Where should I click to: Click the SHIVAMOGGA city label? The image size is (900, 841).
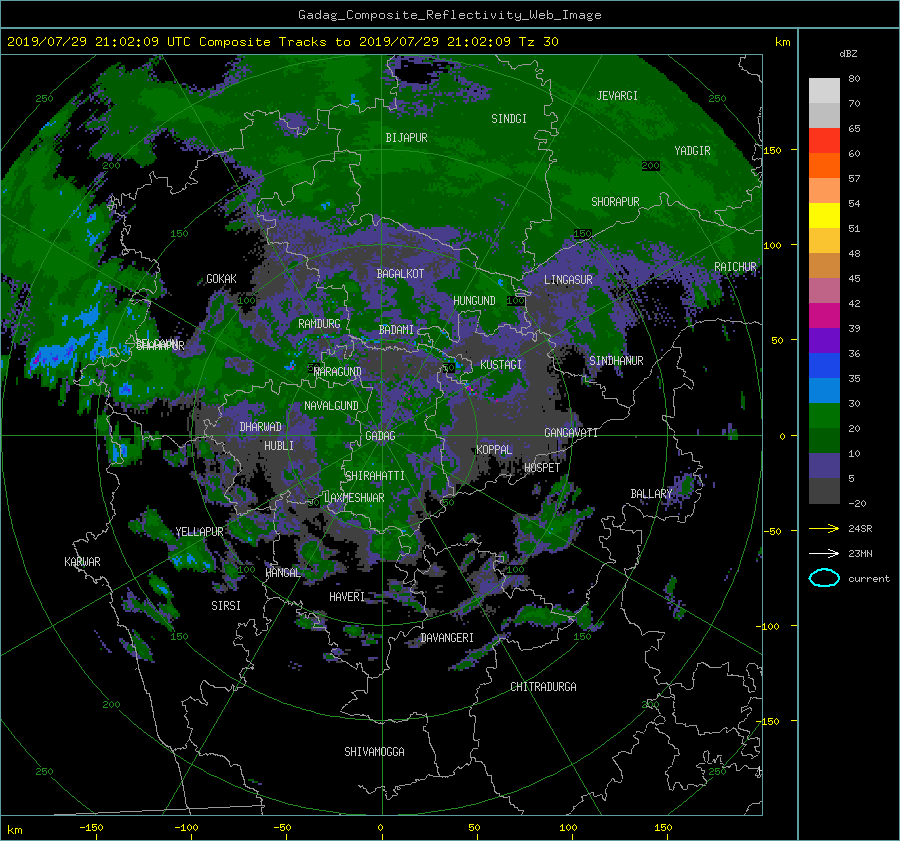374,751
